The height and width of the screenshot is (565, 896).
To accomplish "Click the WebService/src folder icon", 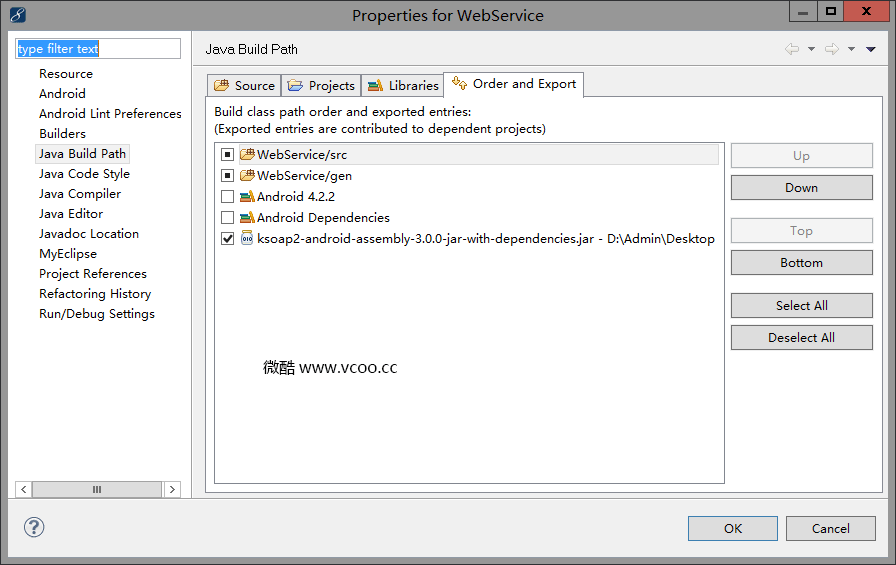I will 247,155.
